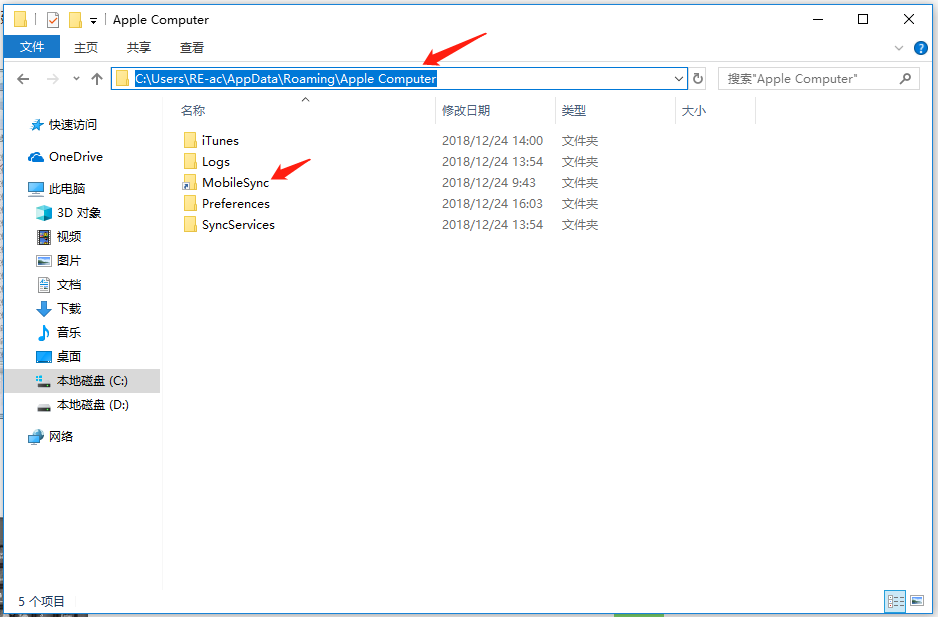Screen dimensions: 938x617
Task: Select 本地磁盘 (C:) in the navigation pane
Action: click(x=82, y=381)
